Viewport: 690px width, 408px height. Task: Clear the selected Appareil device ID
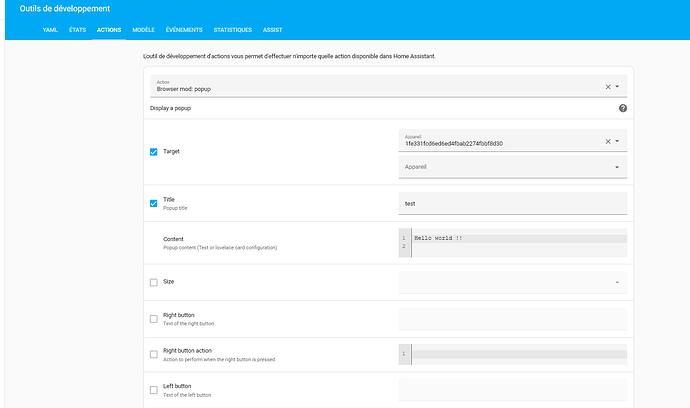[x=607, y=141]
